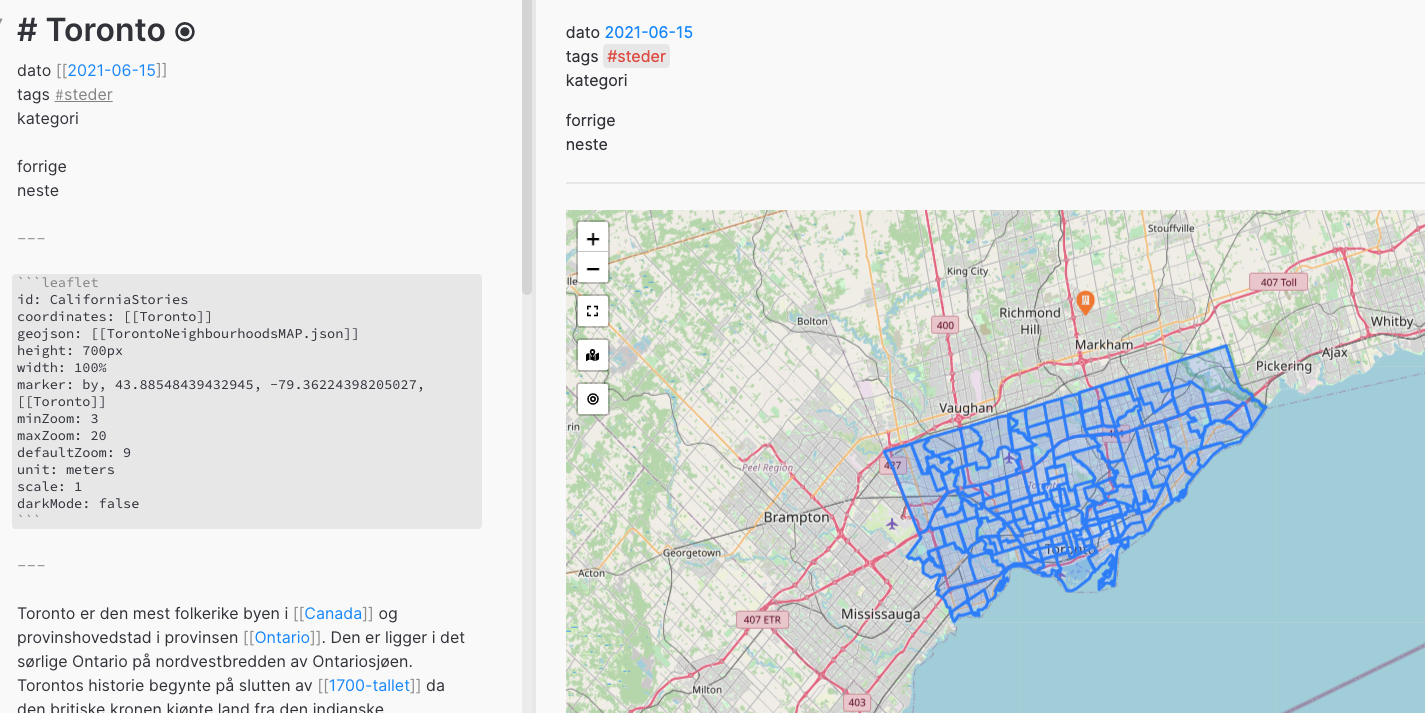Open the 1700-tallet wiki link
The height and width of the screenshot is (713, 1425).
point(369,685)
